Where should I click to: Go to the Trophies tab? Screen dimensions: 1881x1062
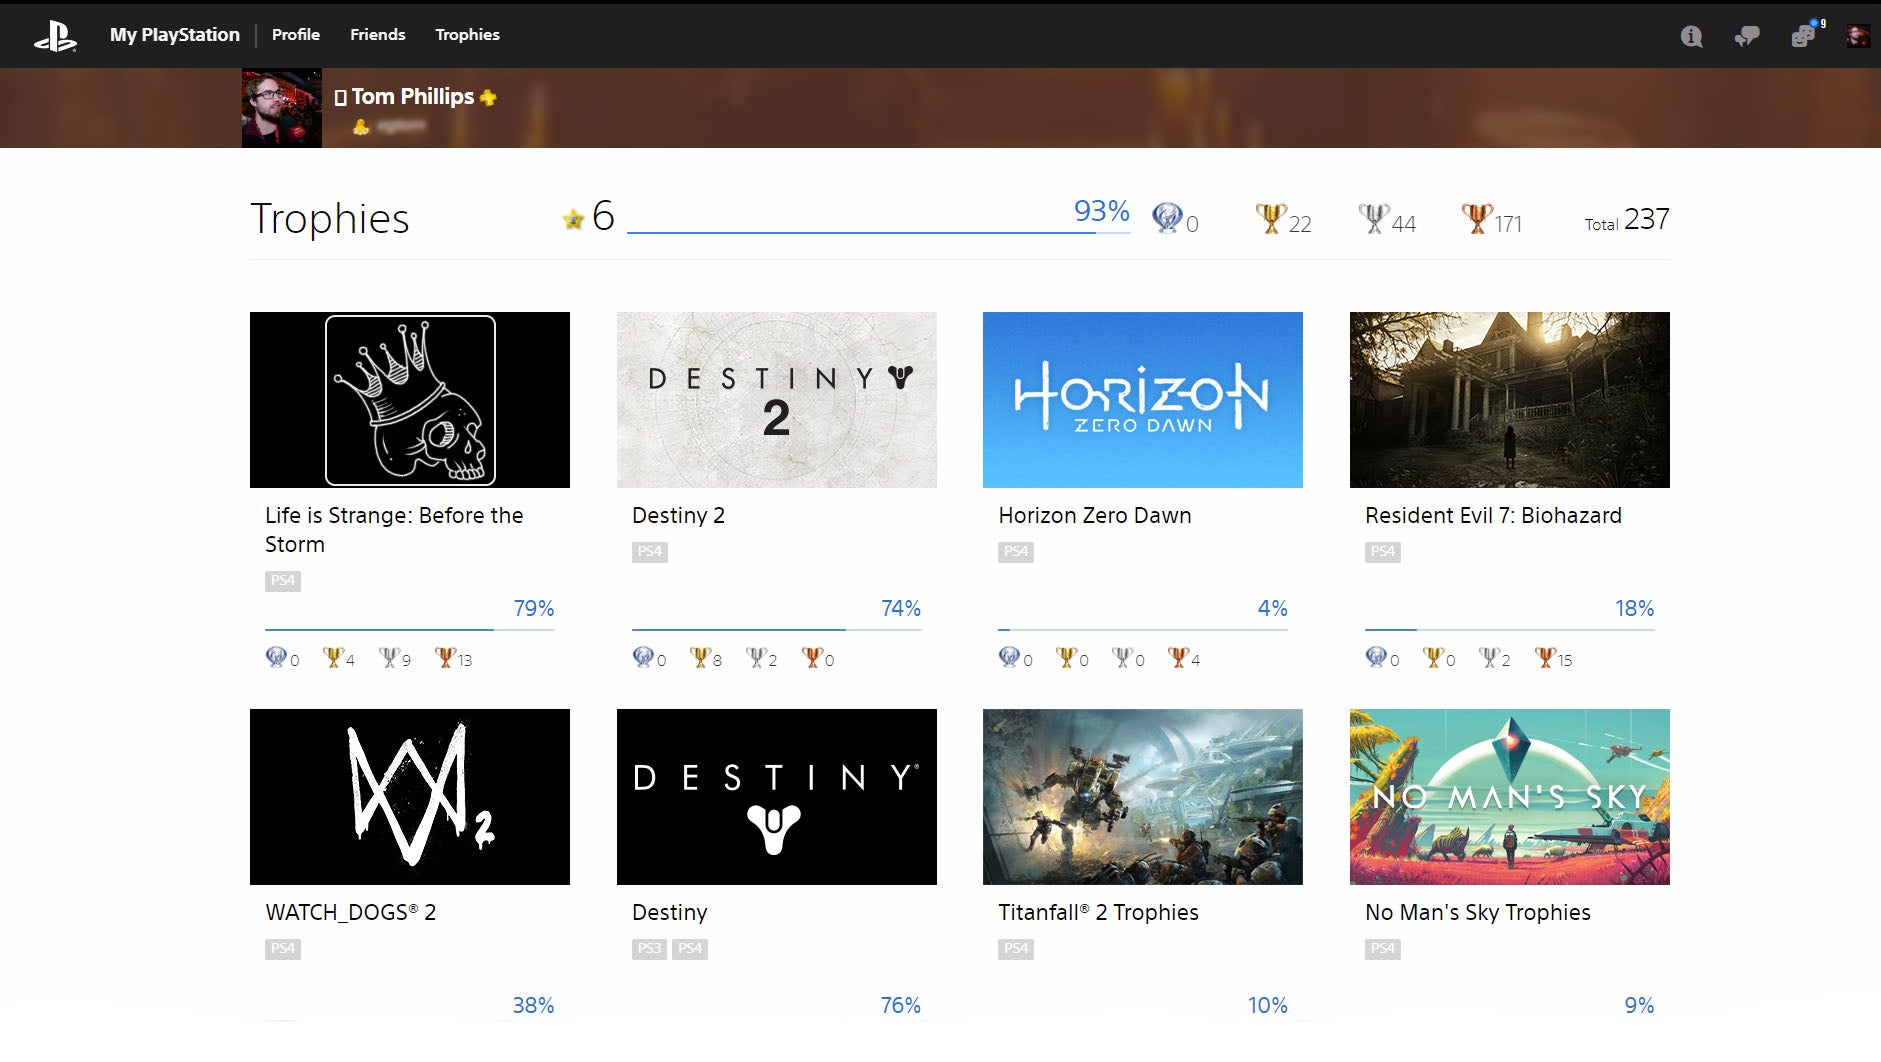pos(467,35)
